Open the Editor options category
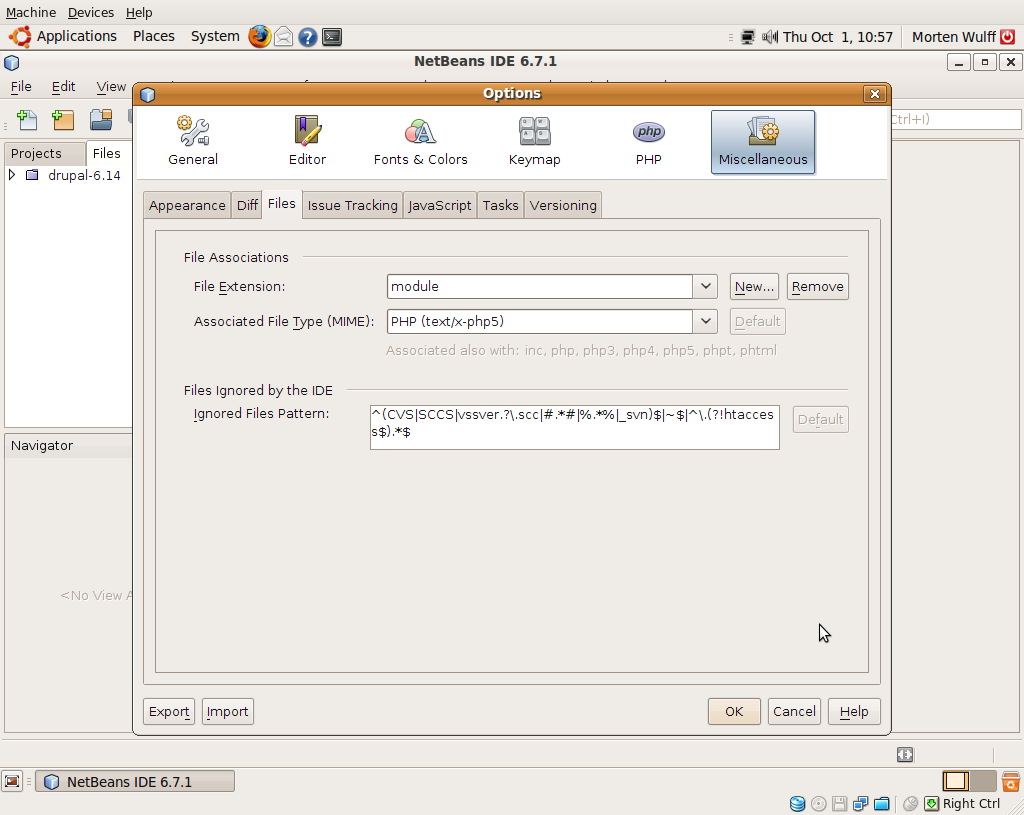 click(307, 141)
